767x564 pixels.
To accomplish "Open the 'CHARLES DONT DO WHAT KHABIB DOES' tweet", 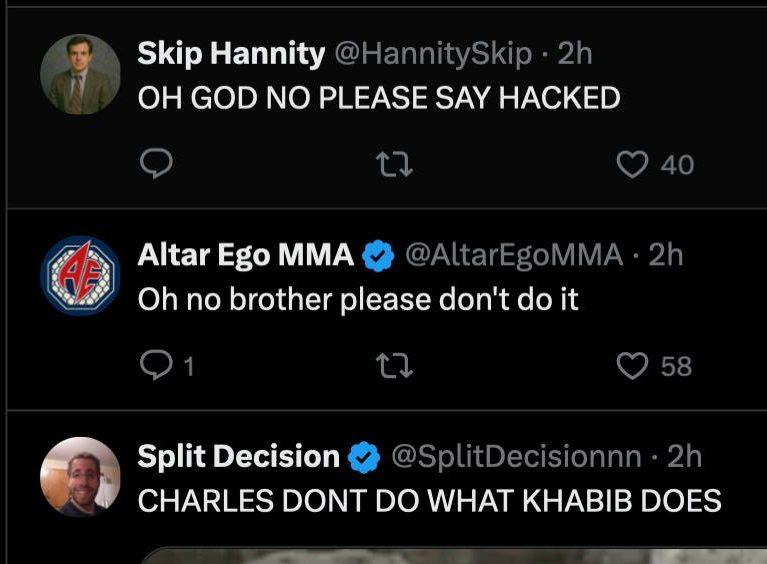I will click(x=428, y=501).
